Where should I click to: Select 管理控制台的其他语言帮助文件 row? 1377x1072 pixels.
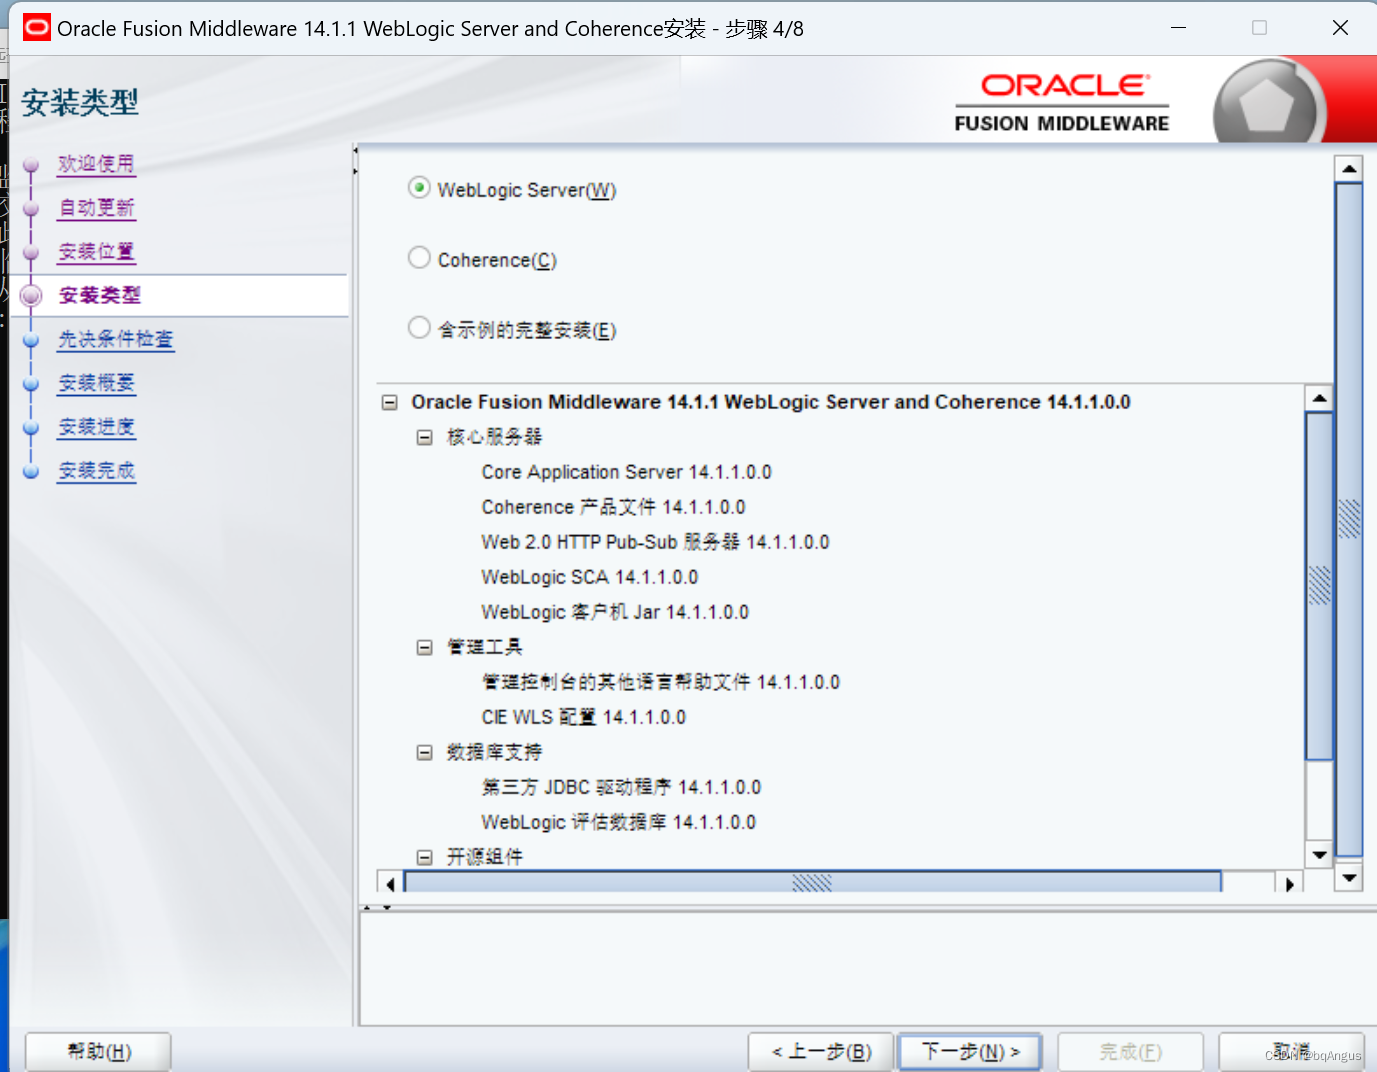[x=660, y=682]
